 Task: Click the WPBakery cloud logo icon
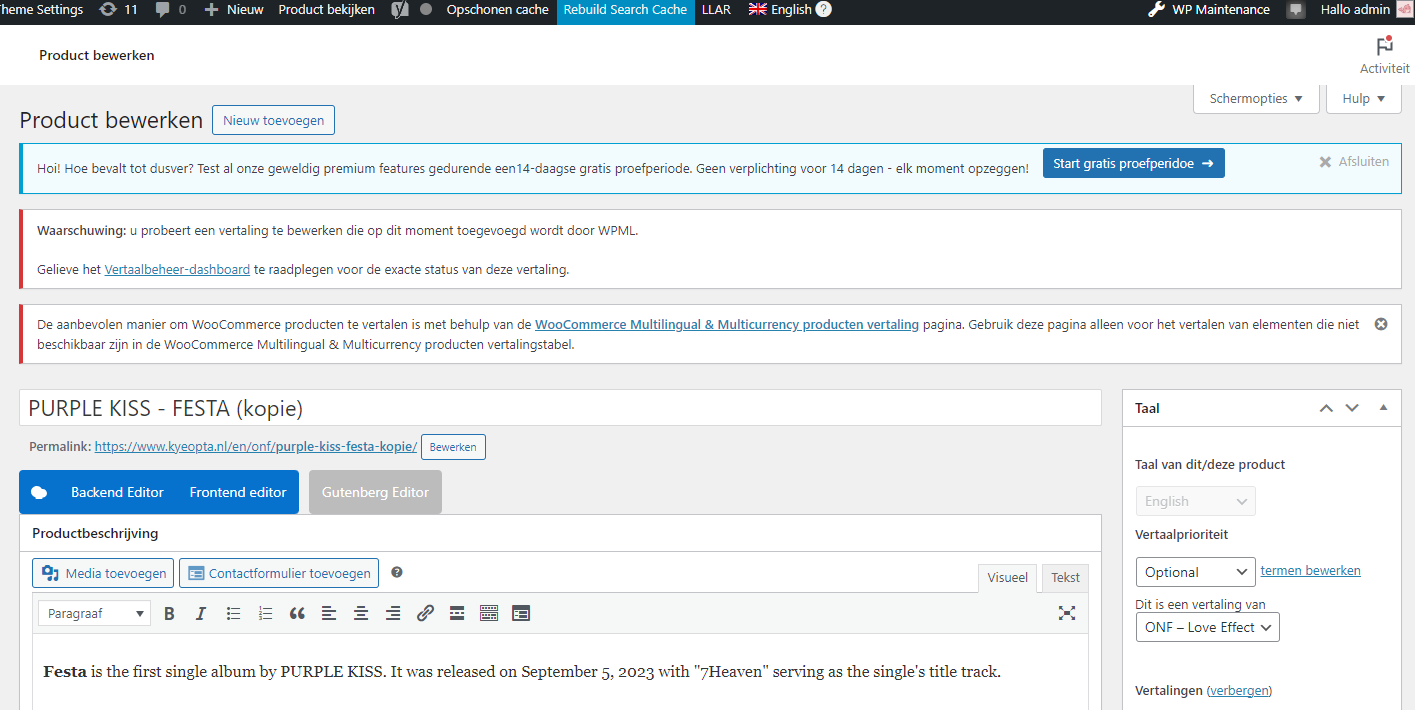tap(39, 492)
